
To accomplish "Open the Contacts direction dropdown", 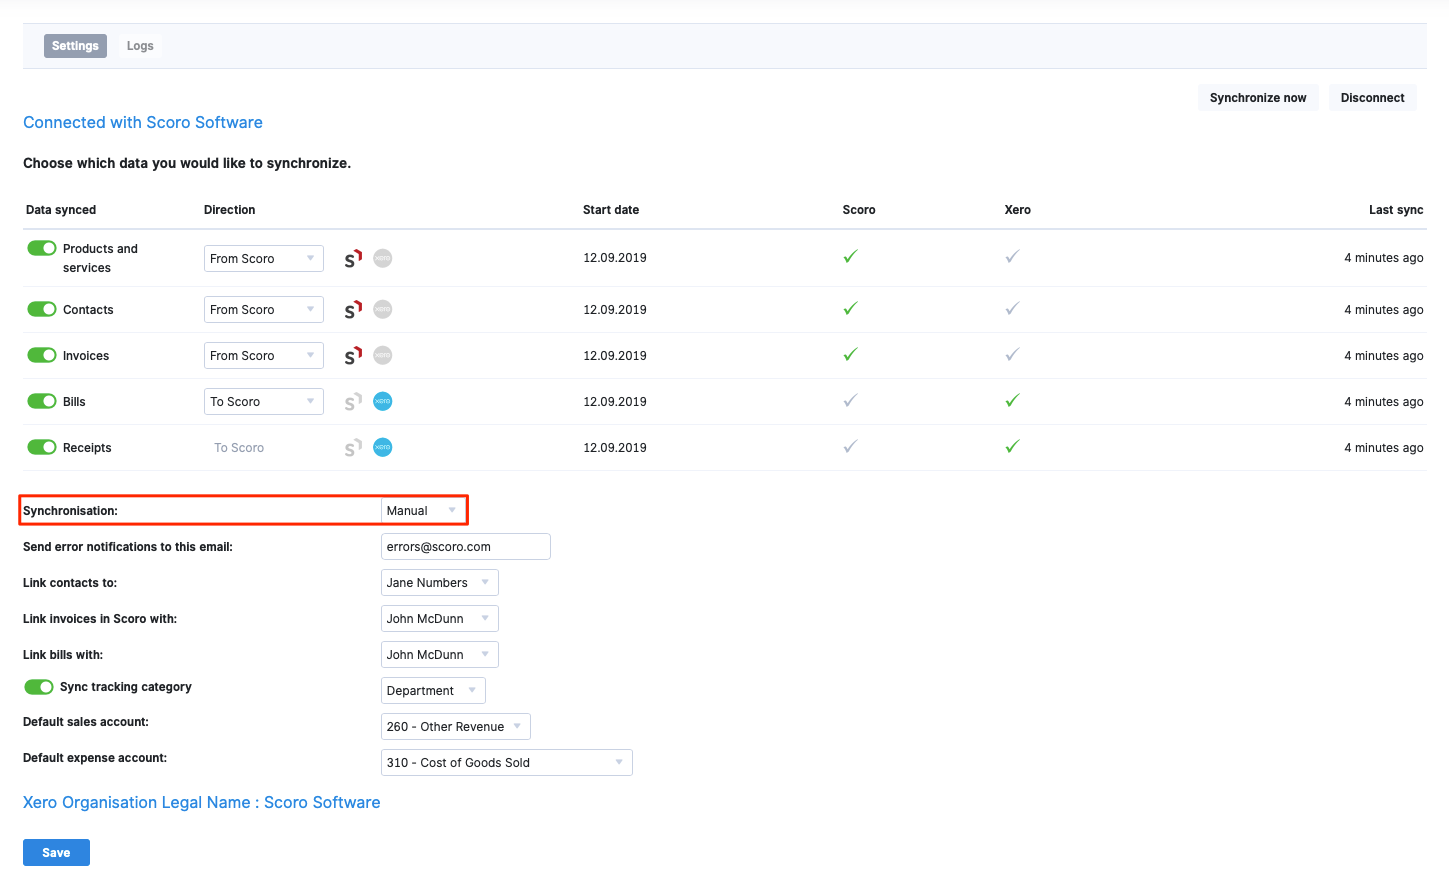I will [264, 310].
